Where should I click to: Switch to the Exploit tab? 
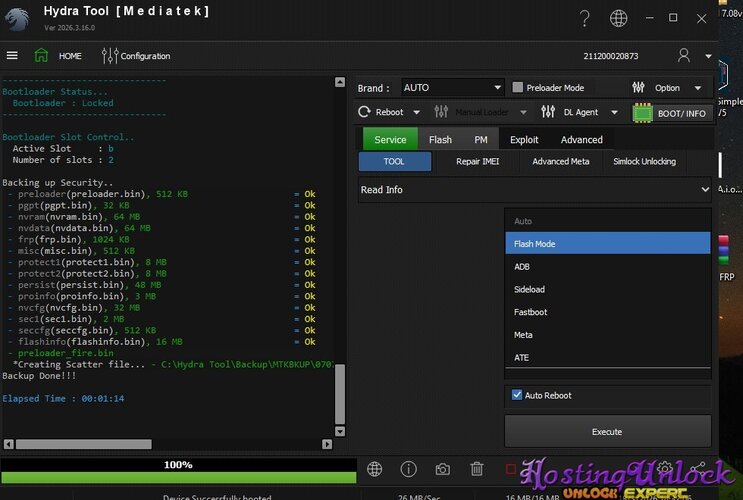(x=524, y=140)
